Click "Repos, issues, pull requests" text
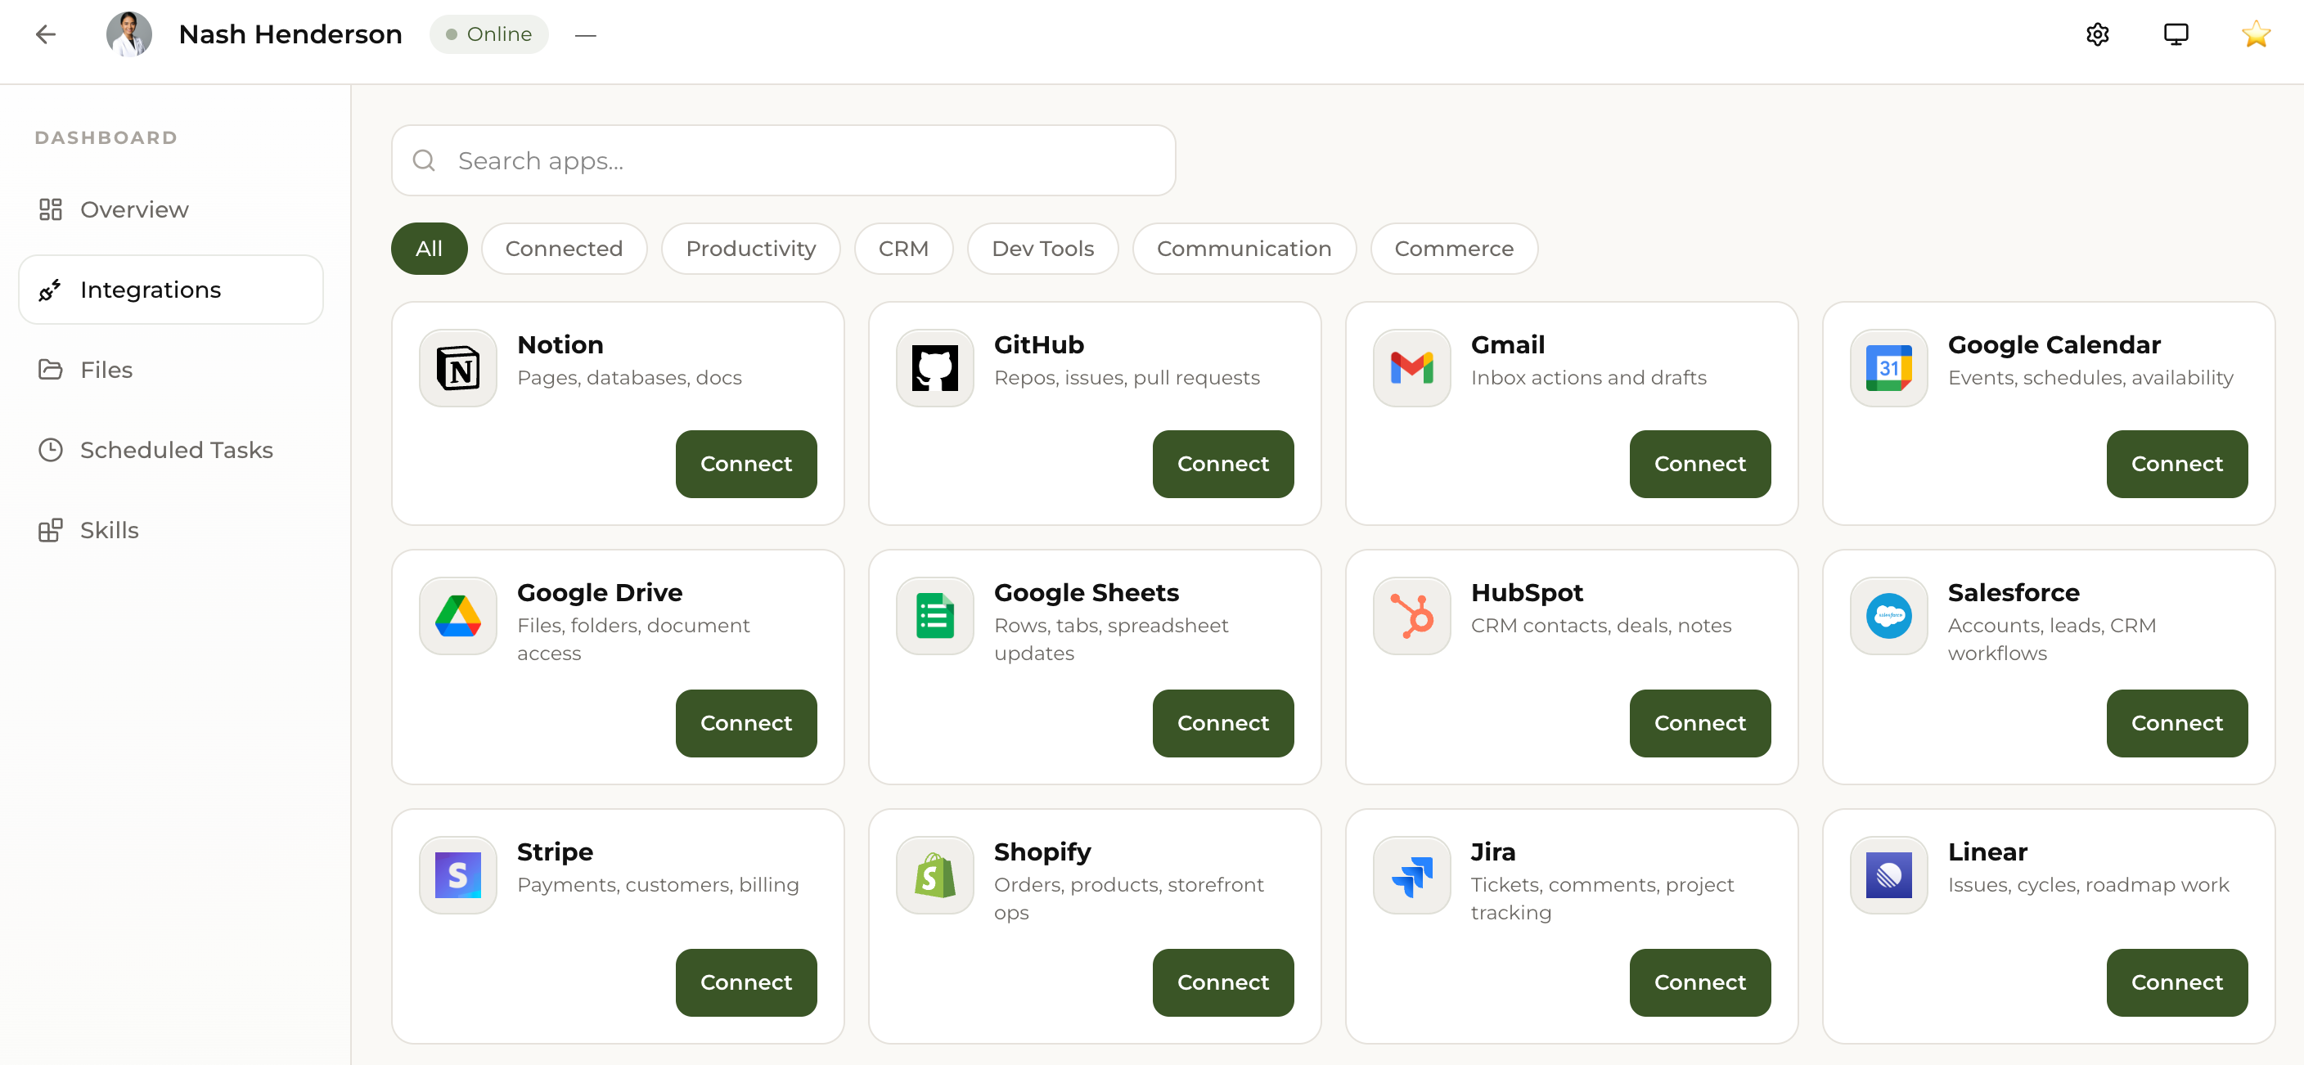This screenshot has height=1065, width=2304. coord(1127,378)
